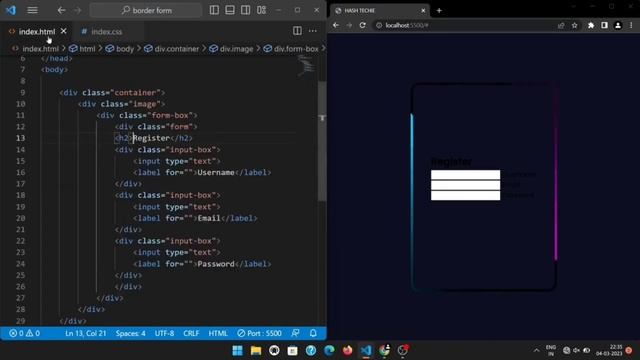Select language mode 'HTML' in status bar

[x=218, y=333]
